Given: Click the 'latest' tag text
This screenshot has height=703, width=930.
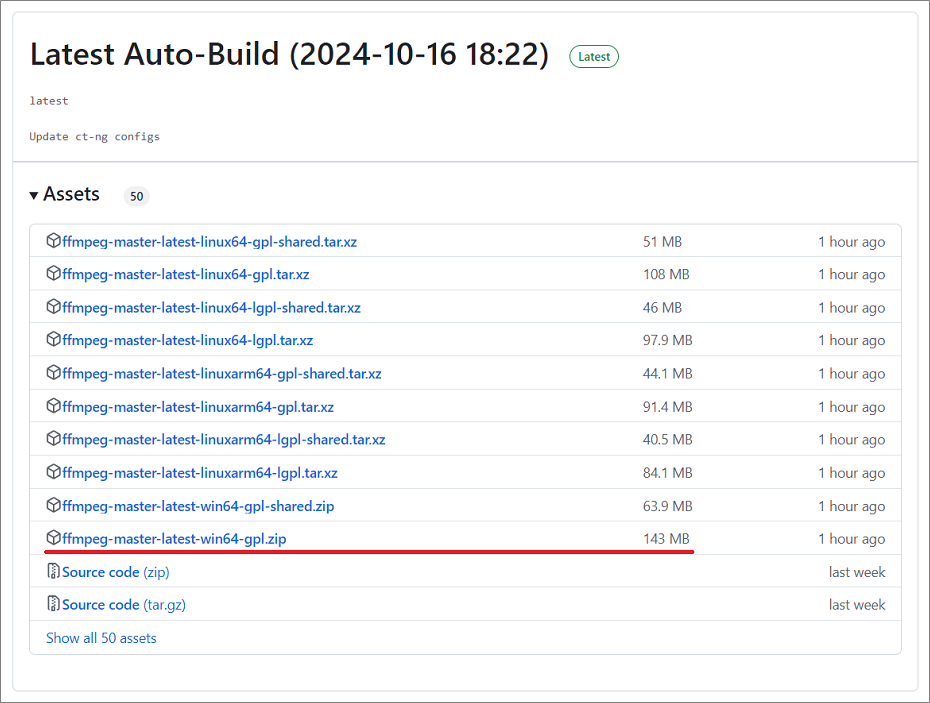Looking at the screenshot, I should pos(49,101).
